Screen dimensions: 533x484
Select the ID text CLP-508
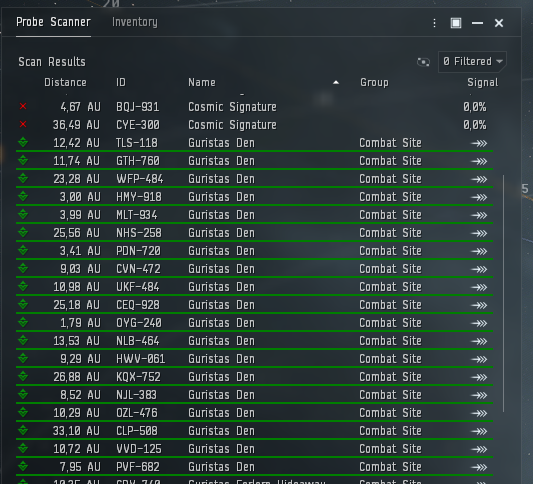tap(137, 431)
